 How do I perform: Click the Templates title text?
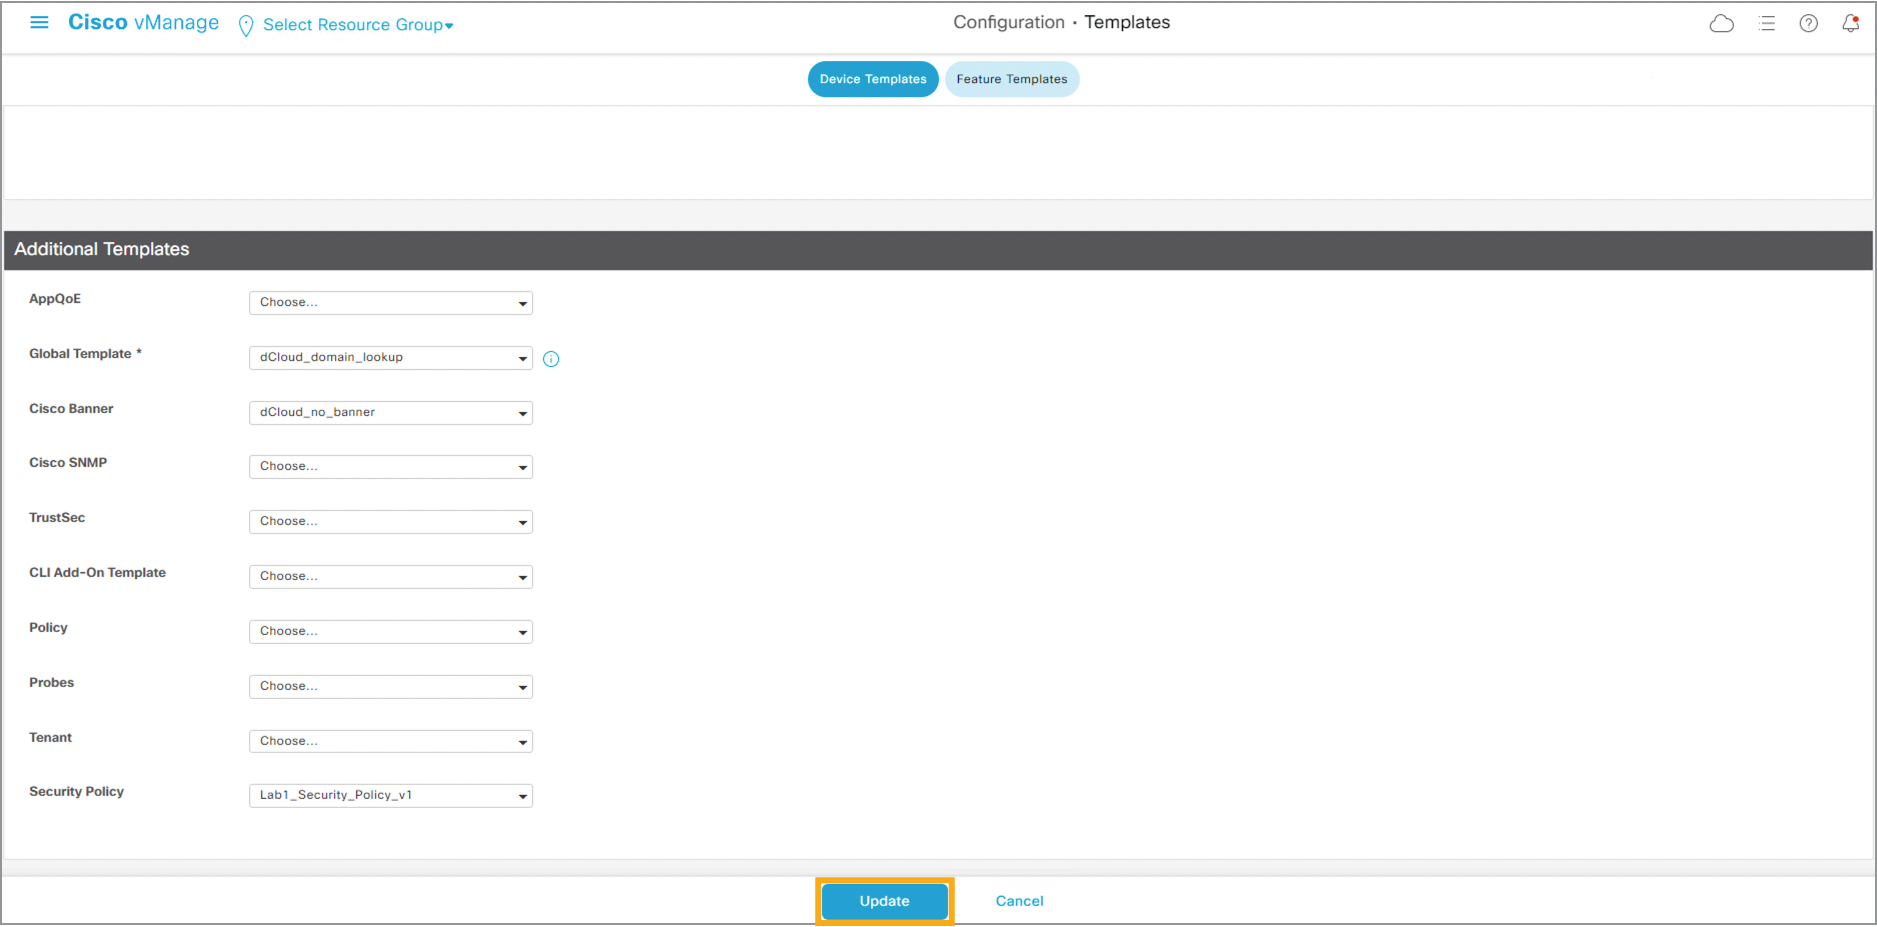point(1127,22)
